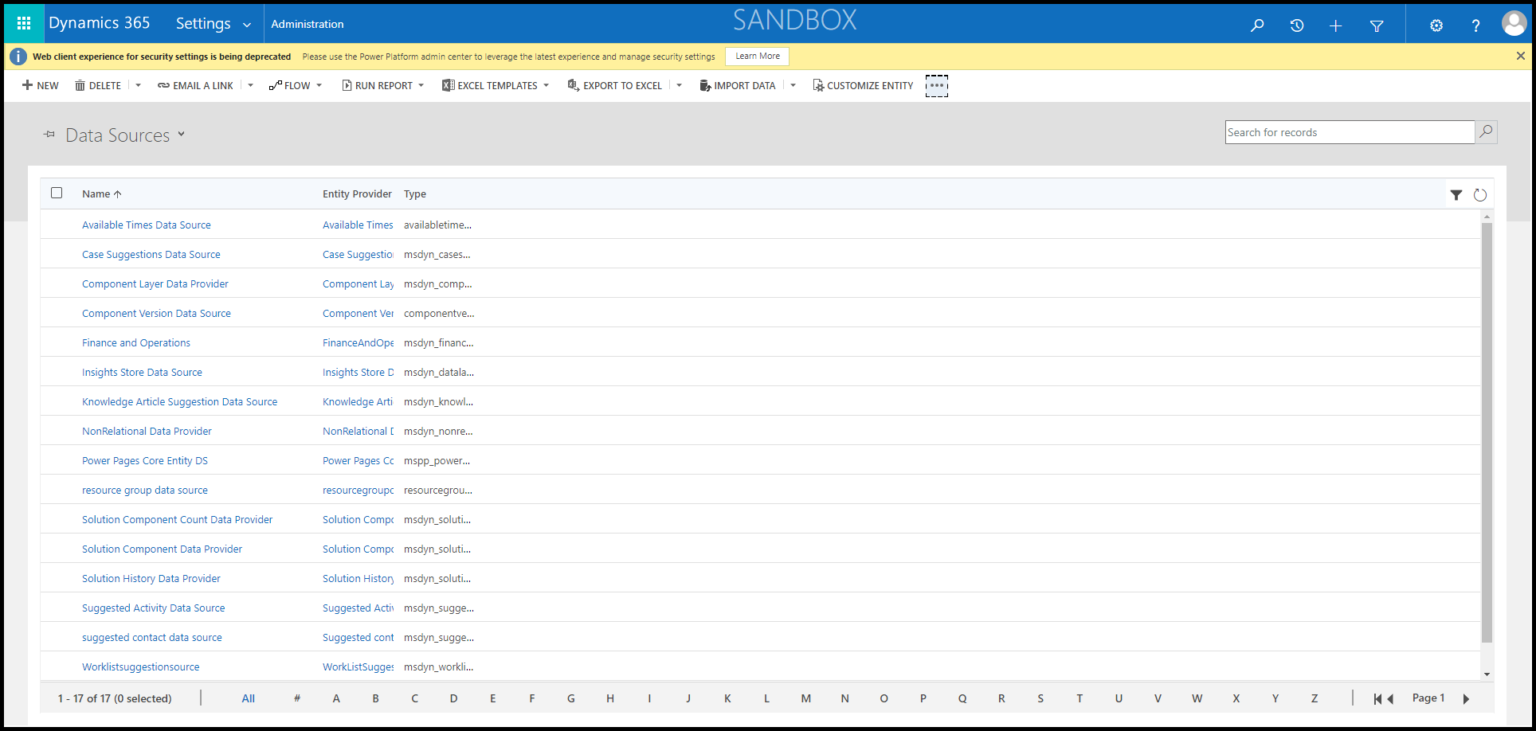The width and height of the screenshot is (1536, 731).
Task: Click the plus quick create icon
Action: [1335, 25]
